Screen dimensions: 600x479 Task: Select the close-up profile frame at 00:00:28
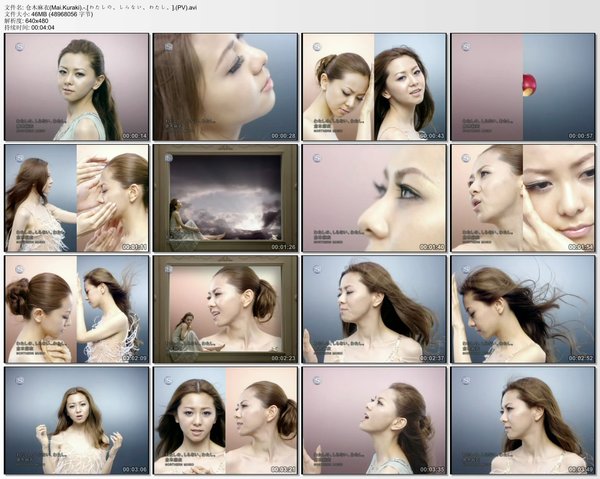coord(225,87)
